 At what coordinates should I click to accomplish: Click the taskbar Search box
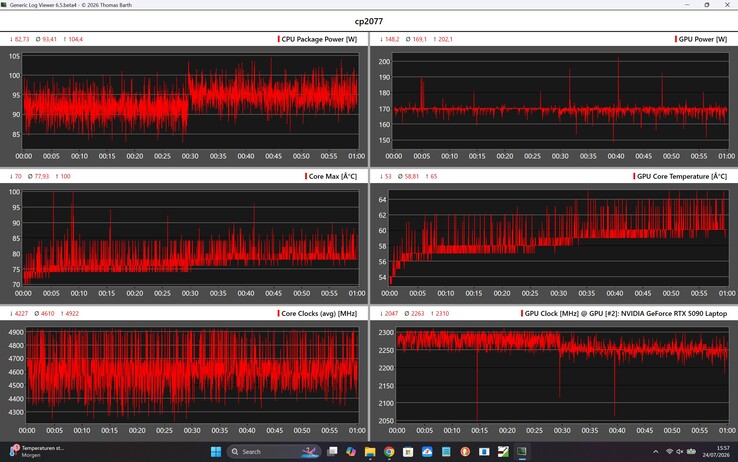(x=273, y=452)
